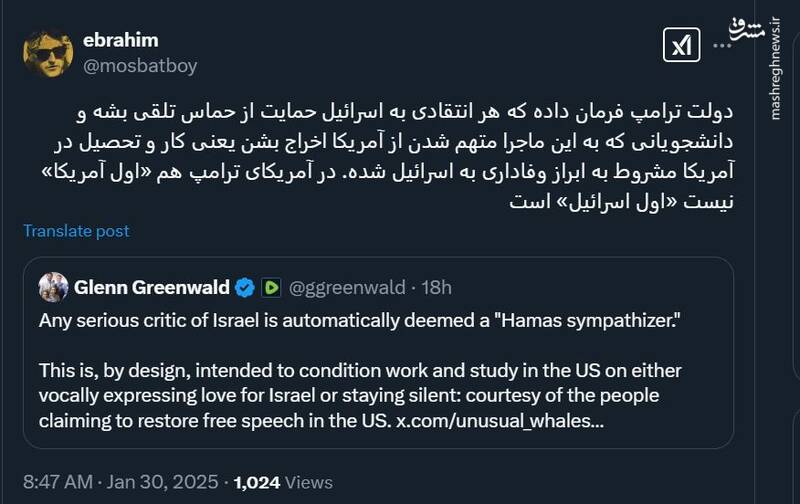
Task: Click the green affiliate badge icon
Action: (271, 288)
